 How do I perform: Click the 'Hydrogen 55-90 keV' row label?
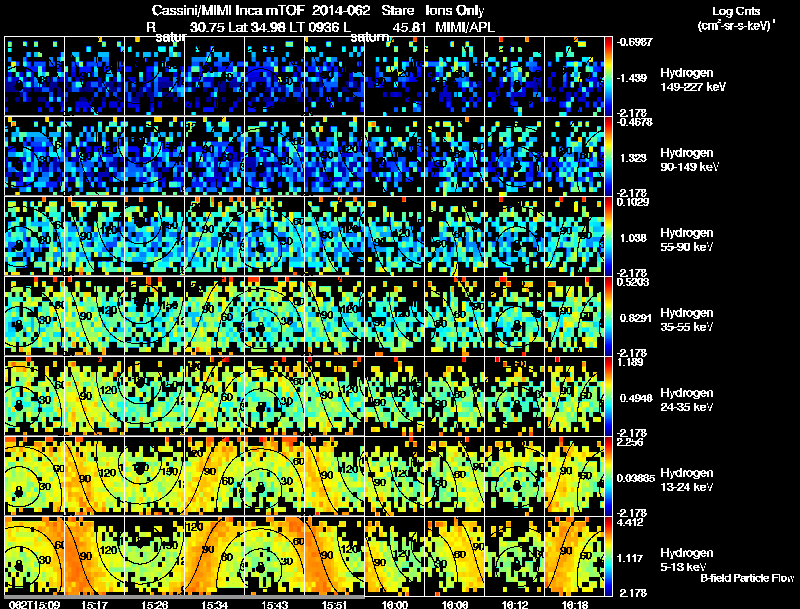(x=687, y=240)
